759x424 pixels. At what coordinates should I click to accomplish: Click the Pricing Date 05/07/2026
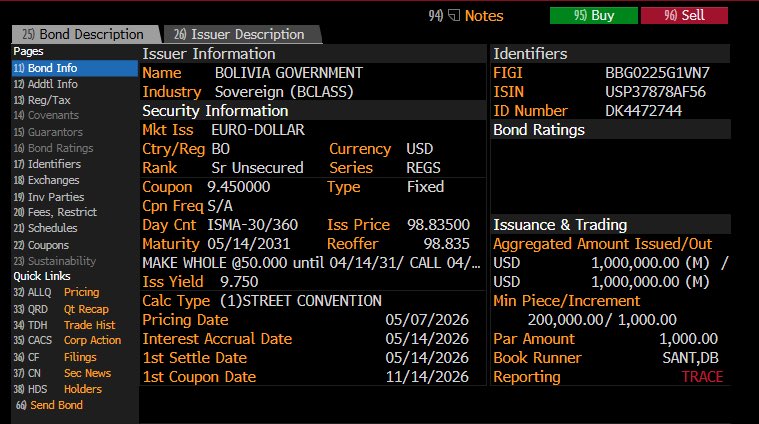[427, 320]
